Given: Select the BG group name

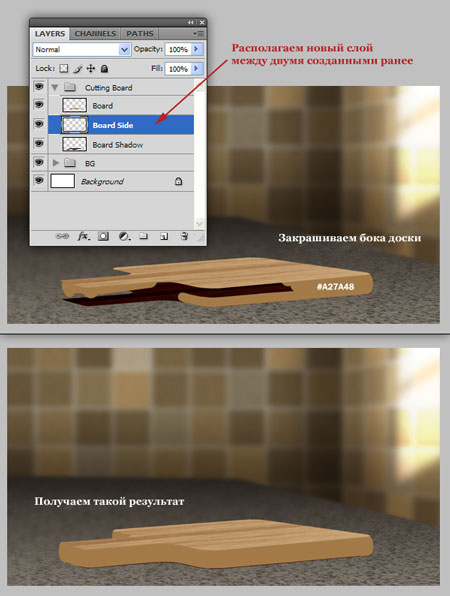Looking at the screenshot, I should pyautogui.click(x=90, y=163).
